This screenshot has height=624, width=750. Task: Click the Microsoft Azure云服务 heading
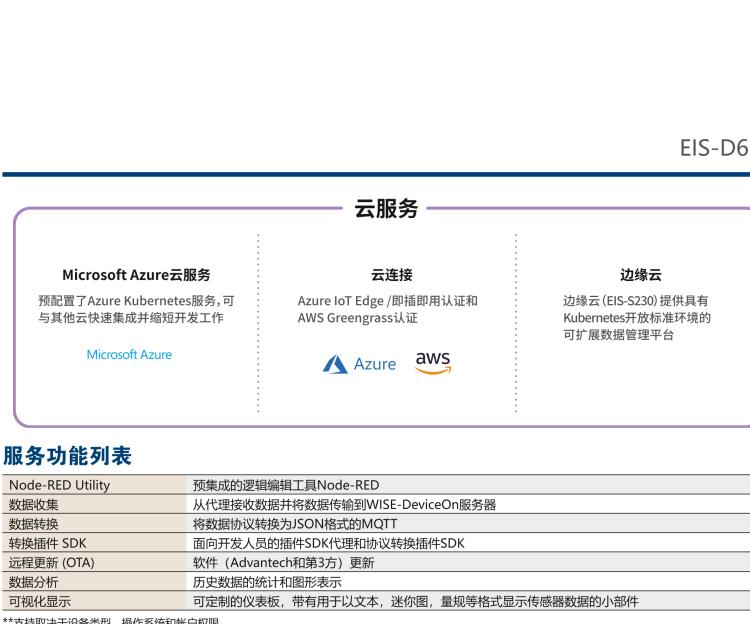136,275
